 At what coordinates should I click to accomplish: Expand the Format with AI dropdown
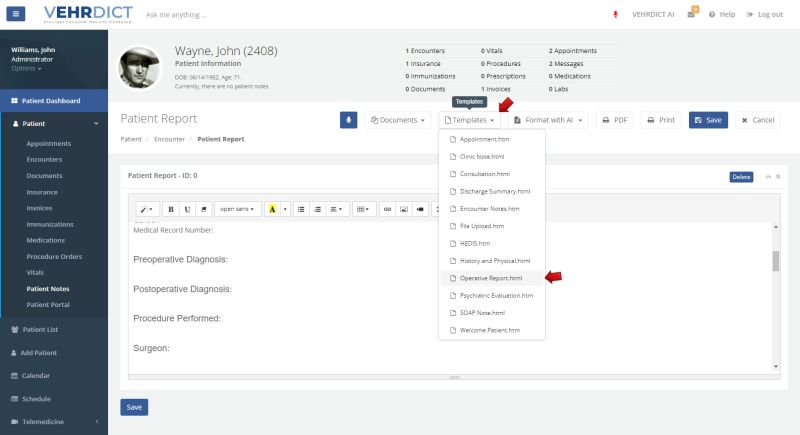coord(549,120)
